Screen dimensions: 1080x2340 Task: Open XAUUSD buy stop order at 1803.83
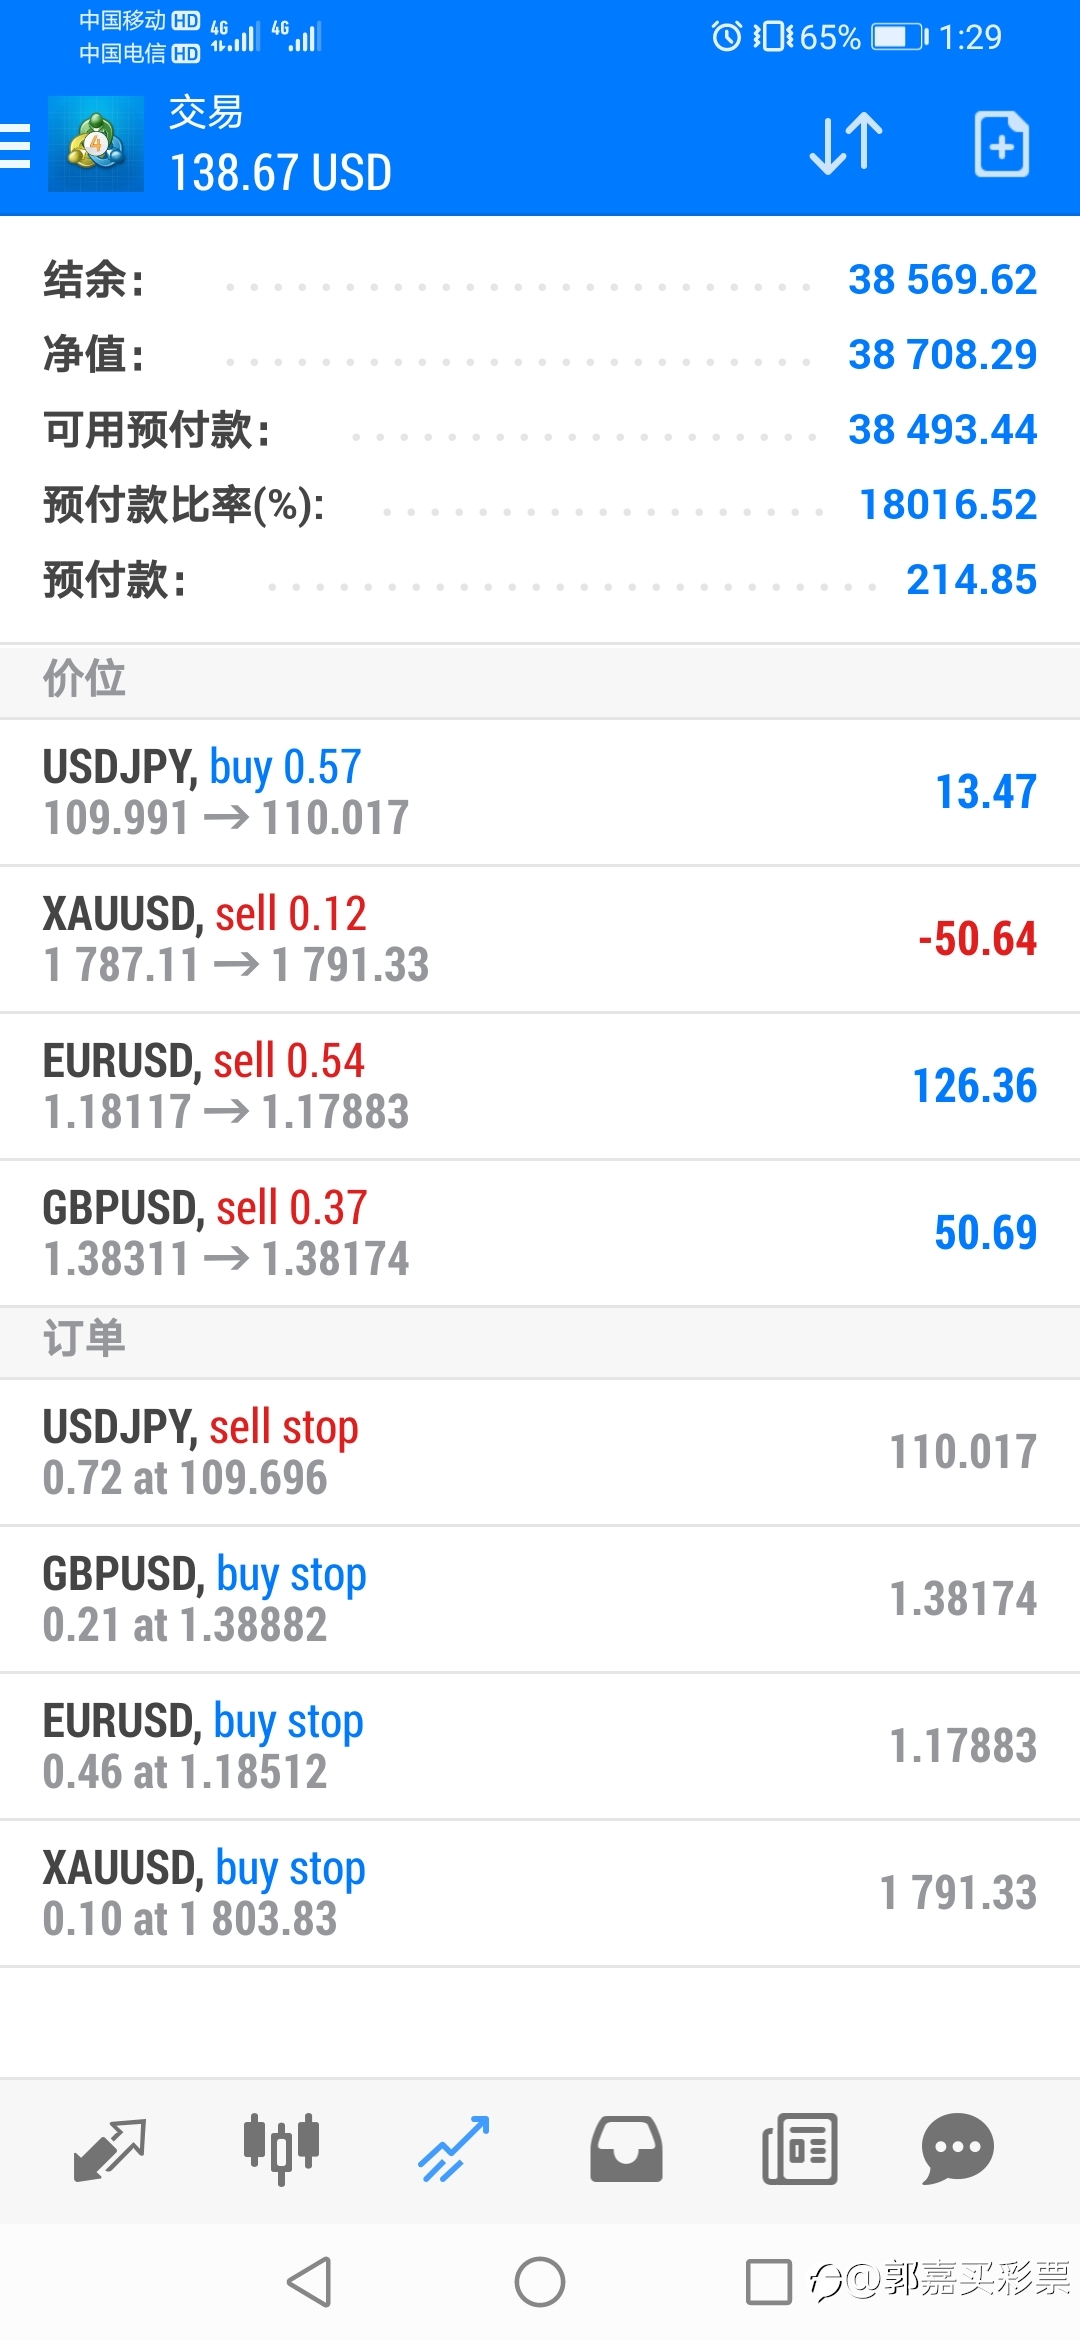click(540, 1894)
